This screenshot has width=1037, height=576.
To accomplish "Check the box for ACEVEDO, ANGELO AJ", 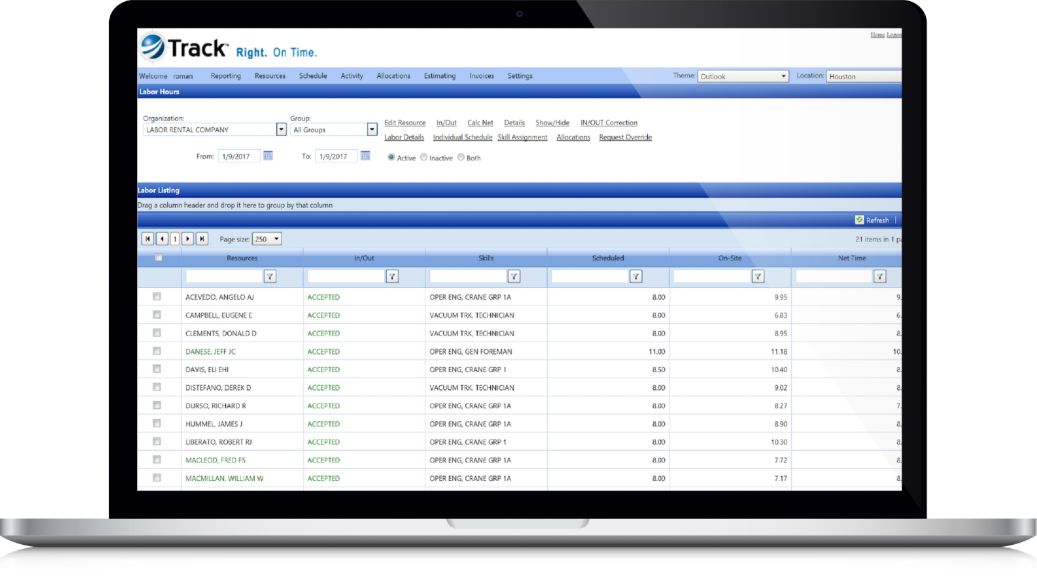I will coord(157,297).
